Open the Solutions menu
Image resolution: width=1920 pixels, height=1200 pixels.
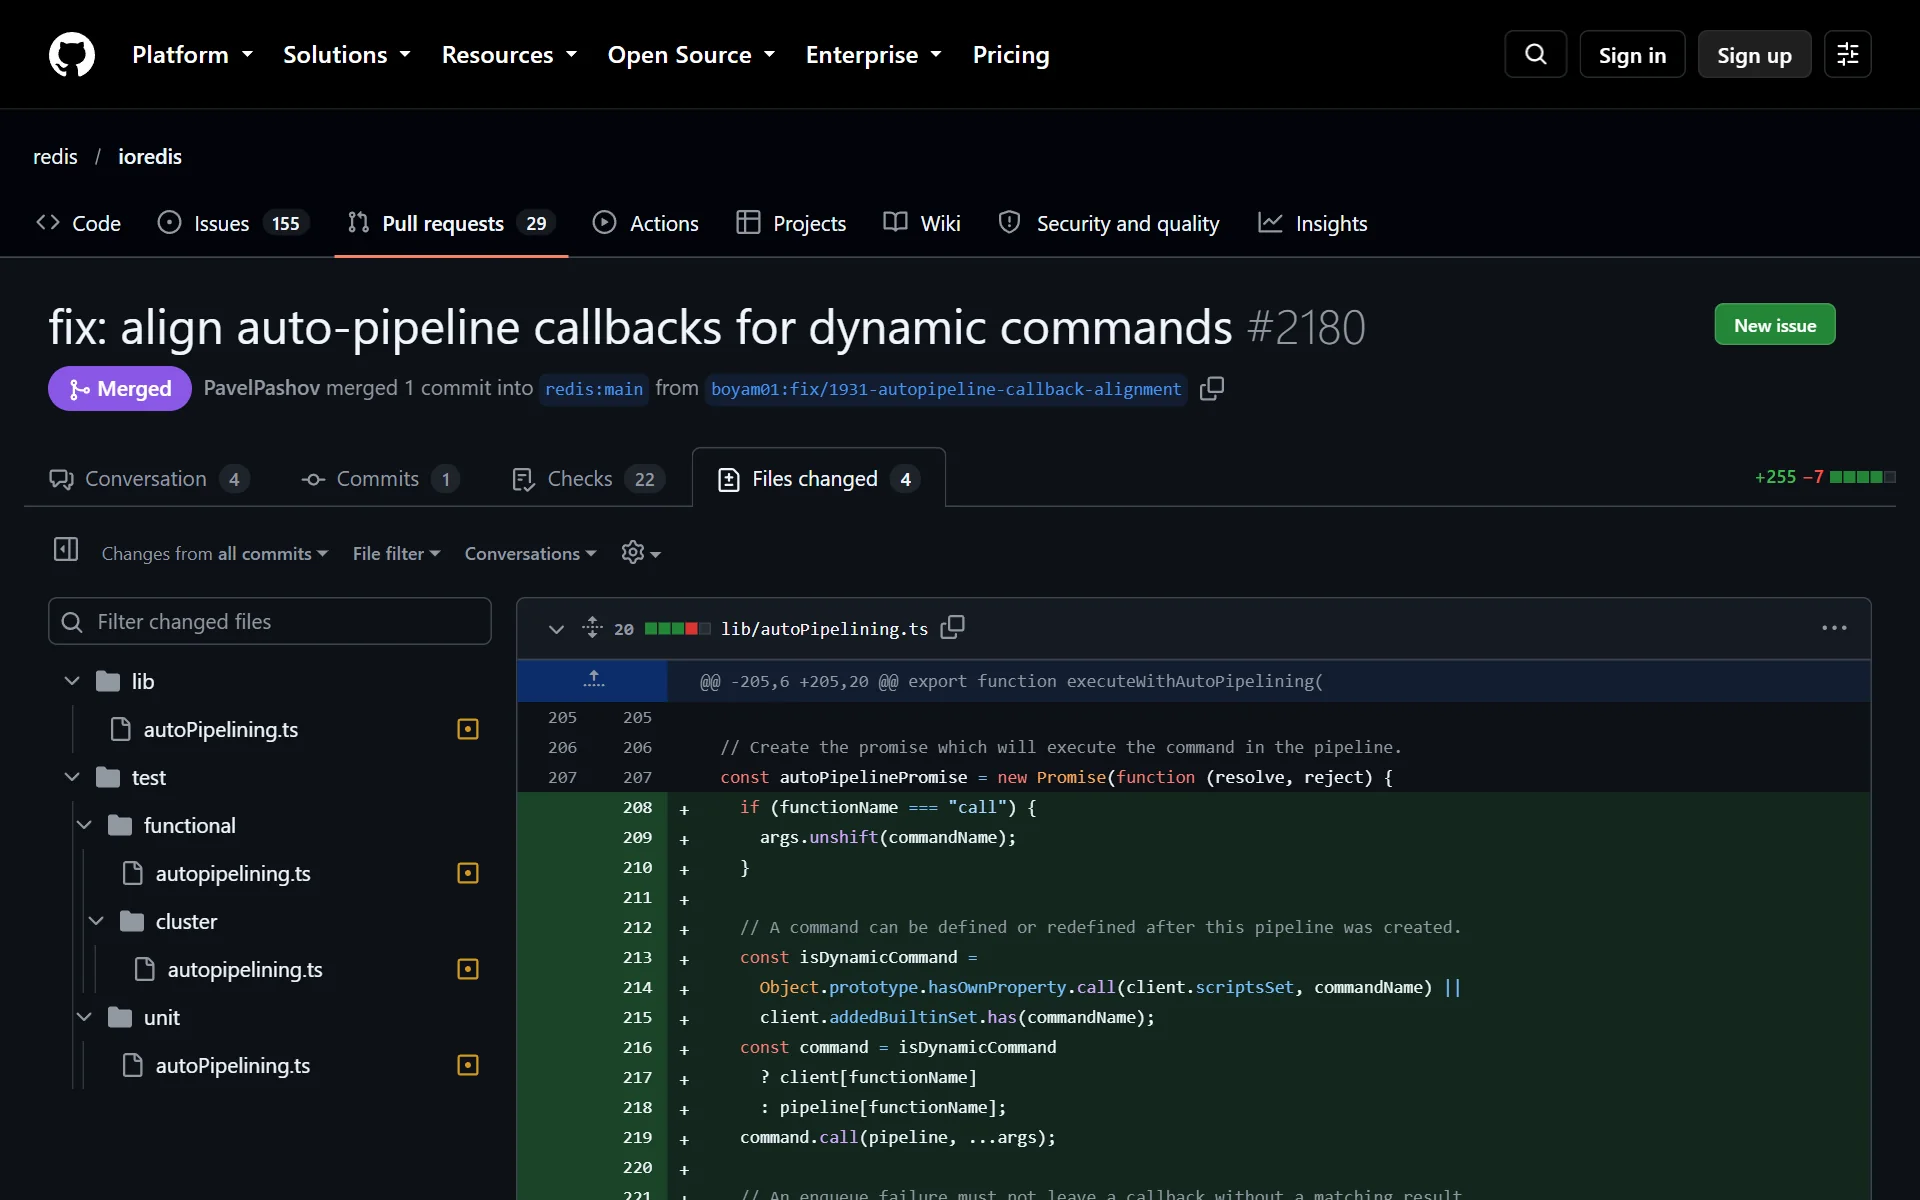pos(346,54)
